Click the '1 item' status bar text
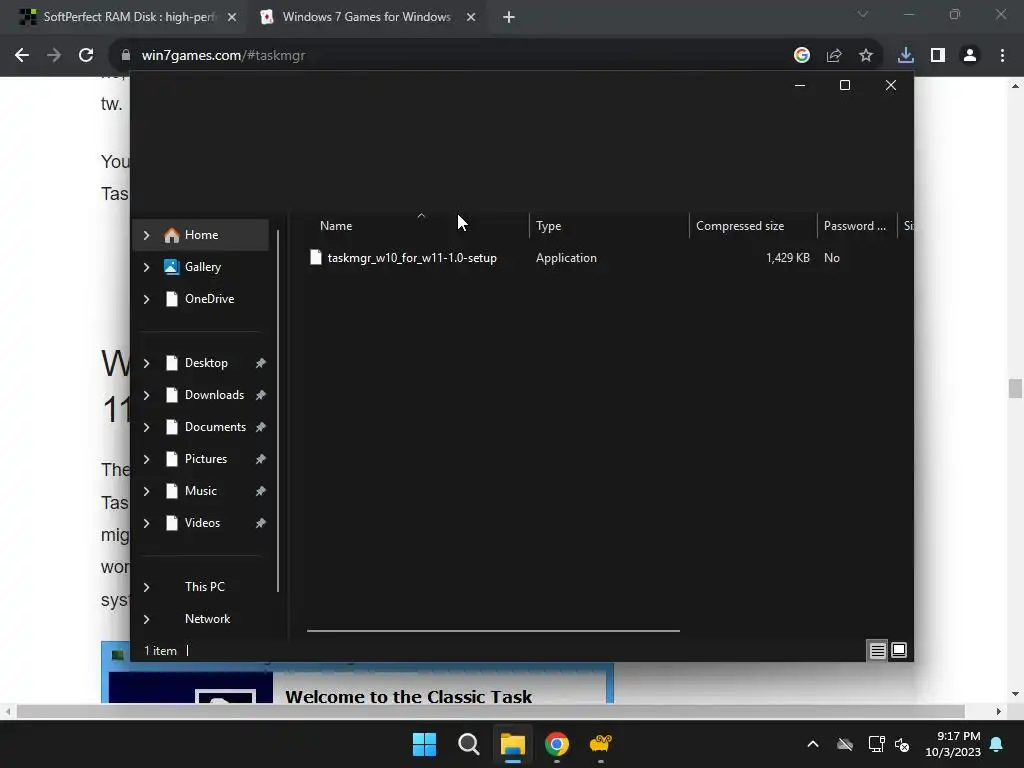 (x=161, y=651)
